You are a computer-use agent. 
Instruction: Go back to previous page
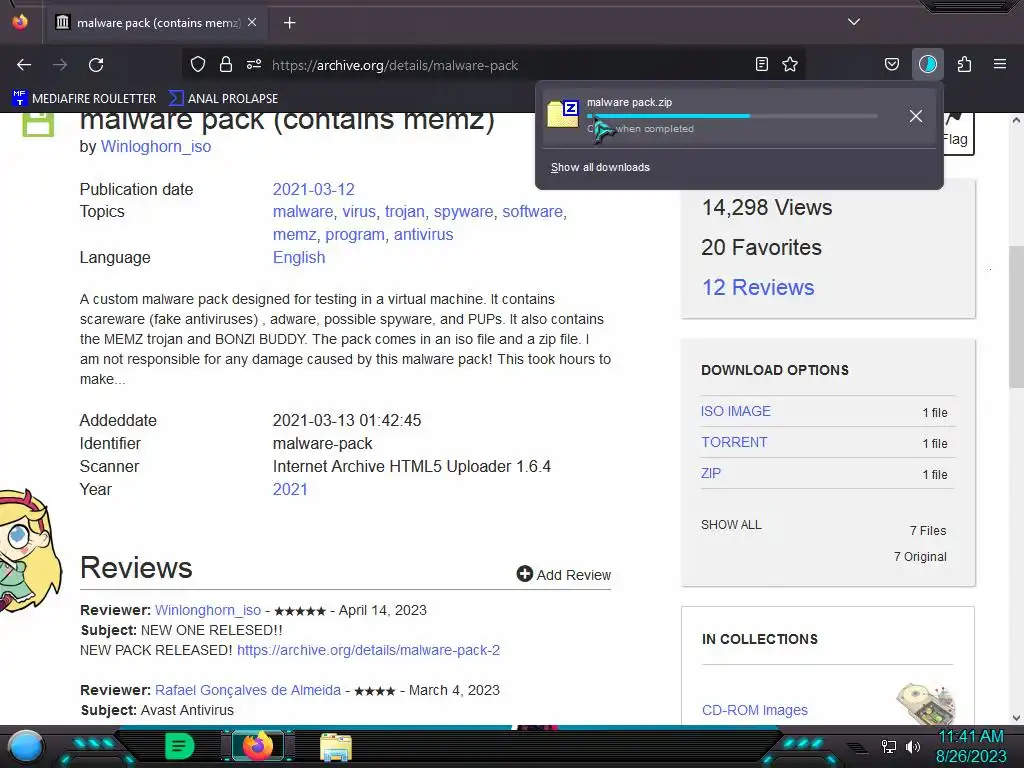[24, 65]
